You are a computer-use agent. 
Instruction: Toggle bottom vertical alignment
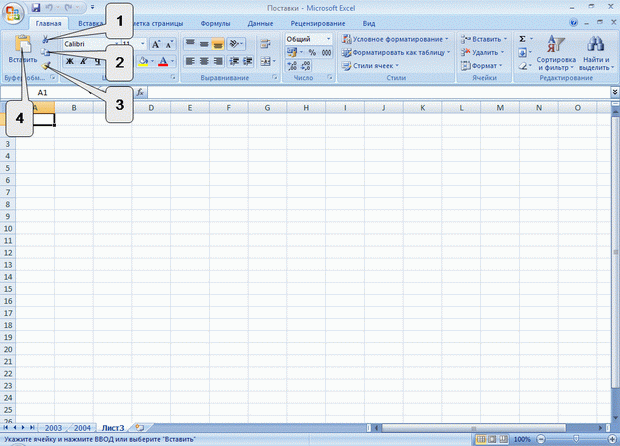click(218, 44)
